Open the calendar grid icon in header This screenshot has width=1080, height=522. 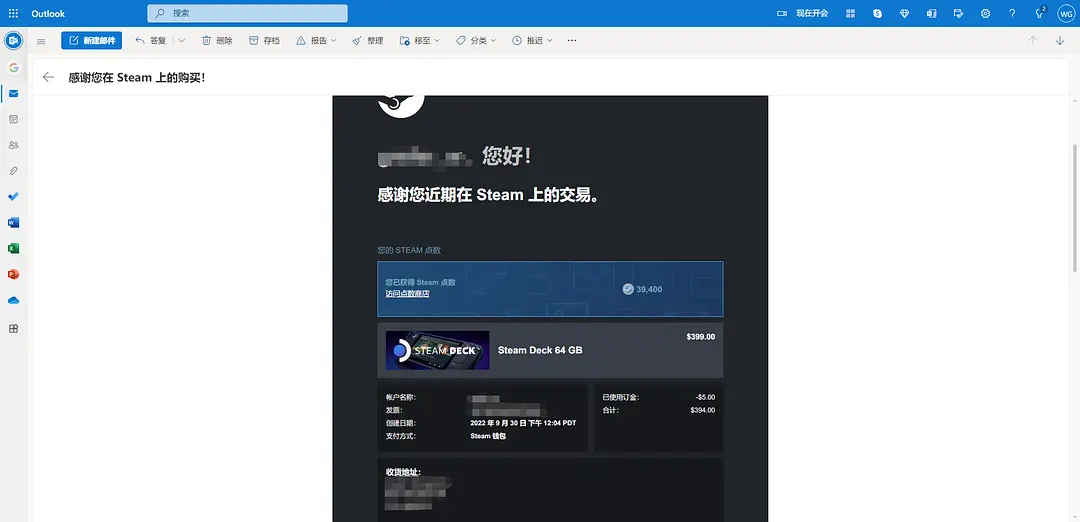coord(851,13)
